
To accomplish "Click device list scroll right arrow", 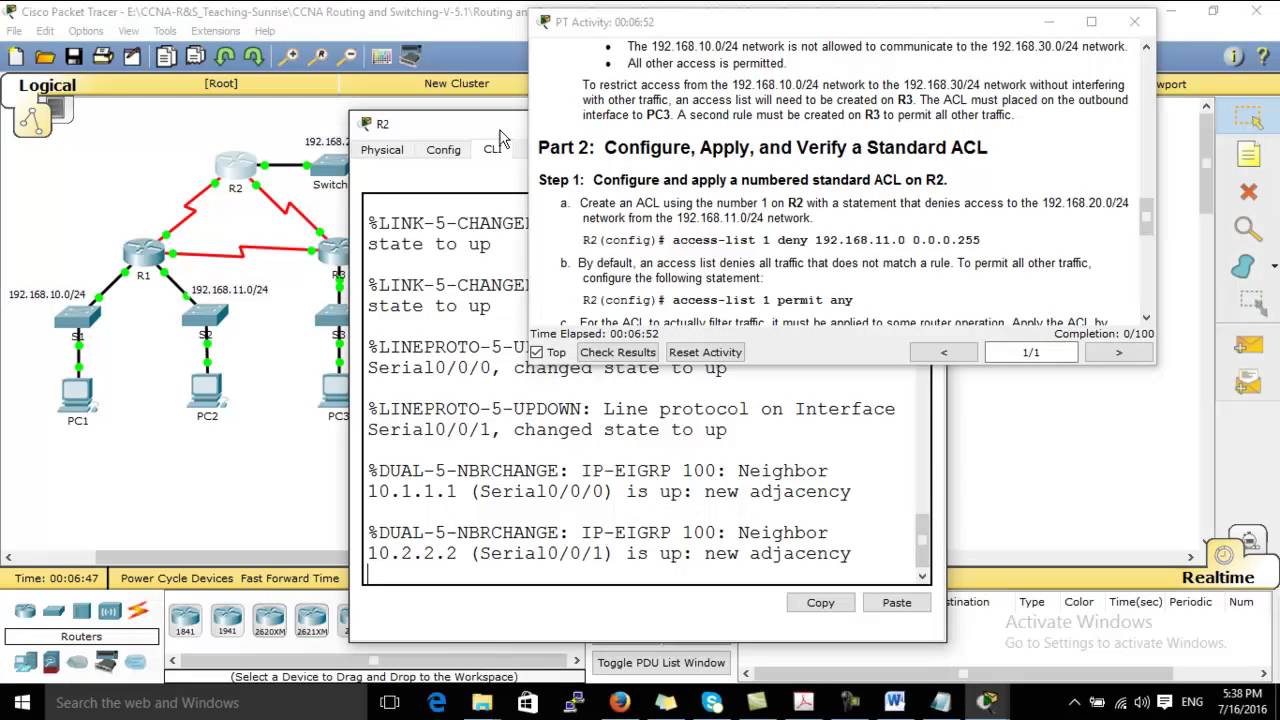I will [x=576, y=660].
